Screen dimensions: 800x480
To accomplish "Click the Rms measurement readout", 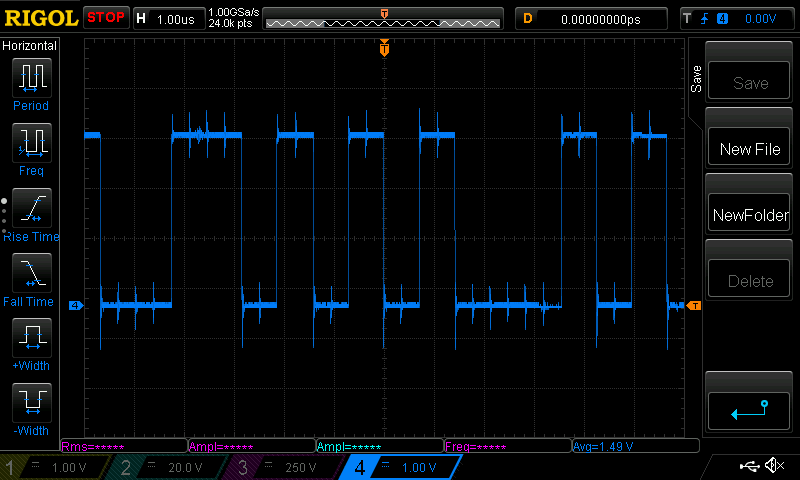I will pos(124,446).
